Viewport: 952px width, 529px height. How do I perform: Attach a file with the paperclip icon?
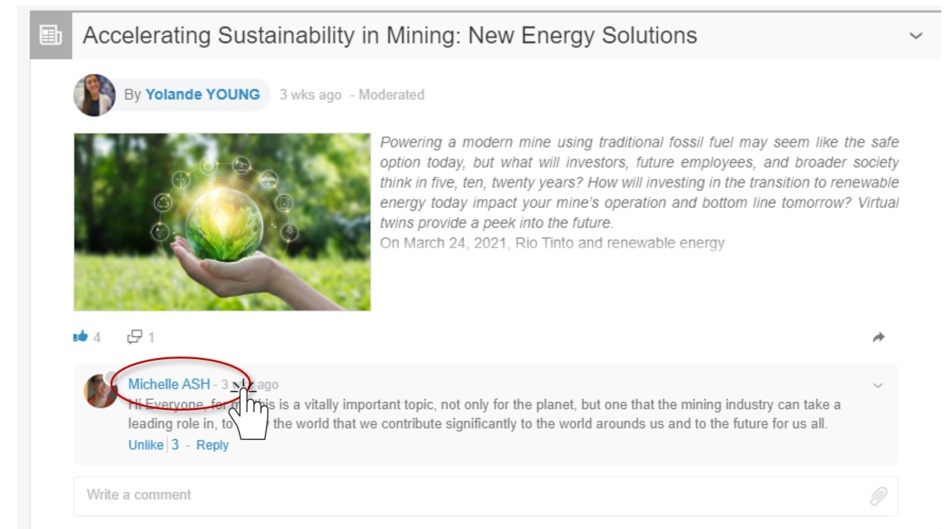coord(878,496)
